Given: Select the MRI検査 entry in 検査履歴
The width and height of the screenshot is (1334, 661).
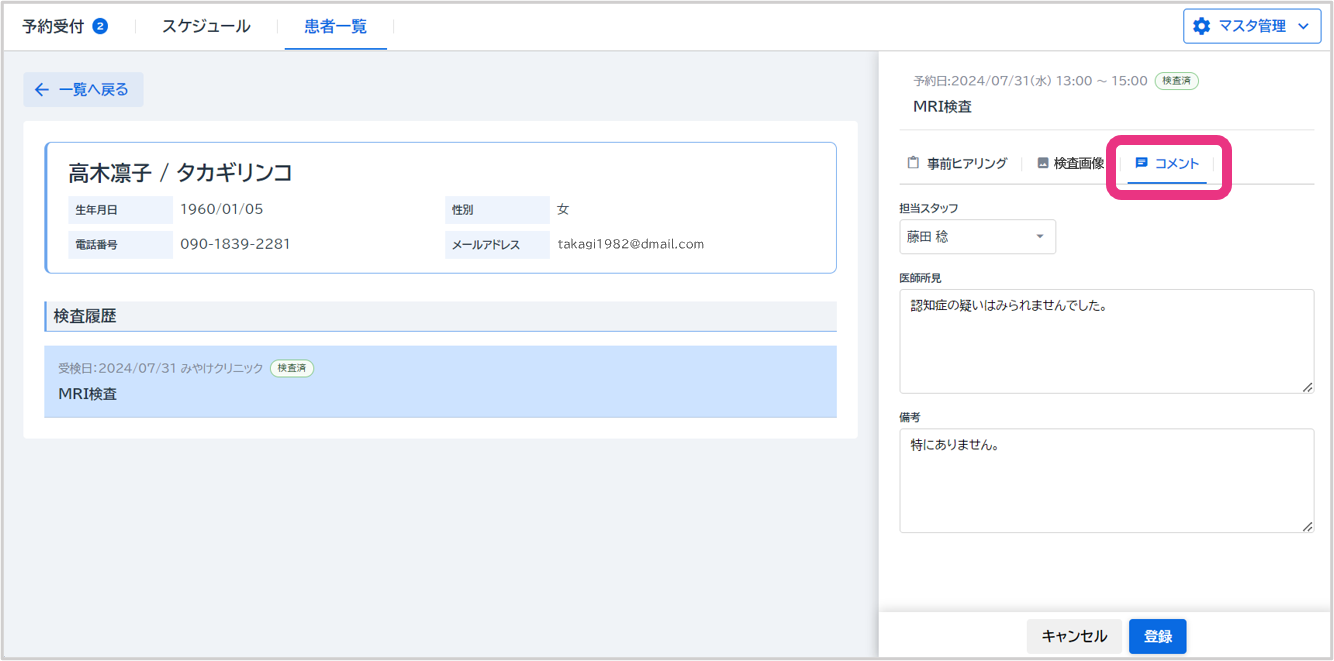Looking at the screenshot, I should (440, 382).
